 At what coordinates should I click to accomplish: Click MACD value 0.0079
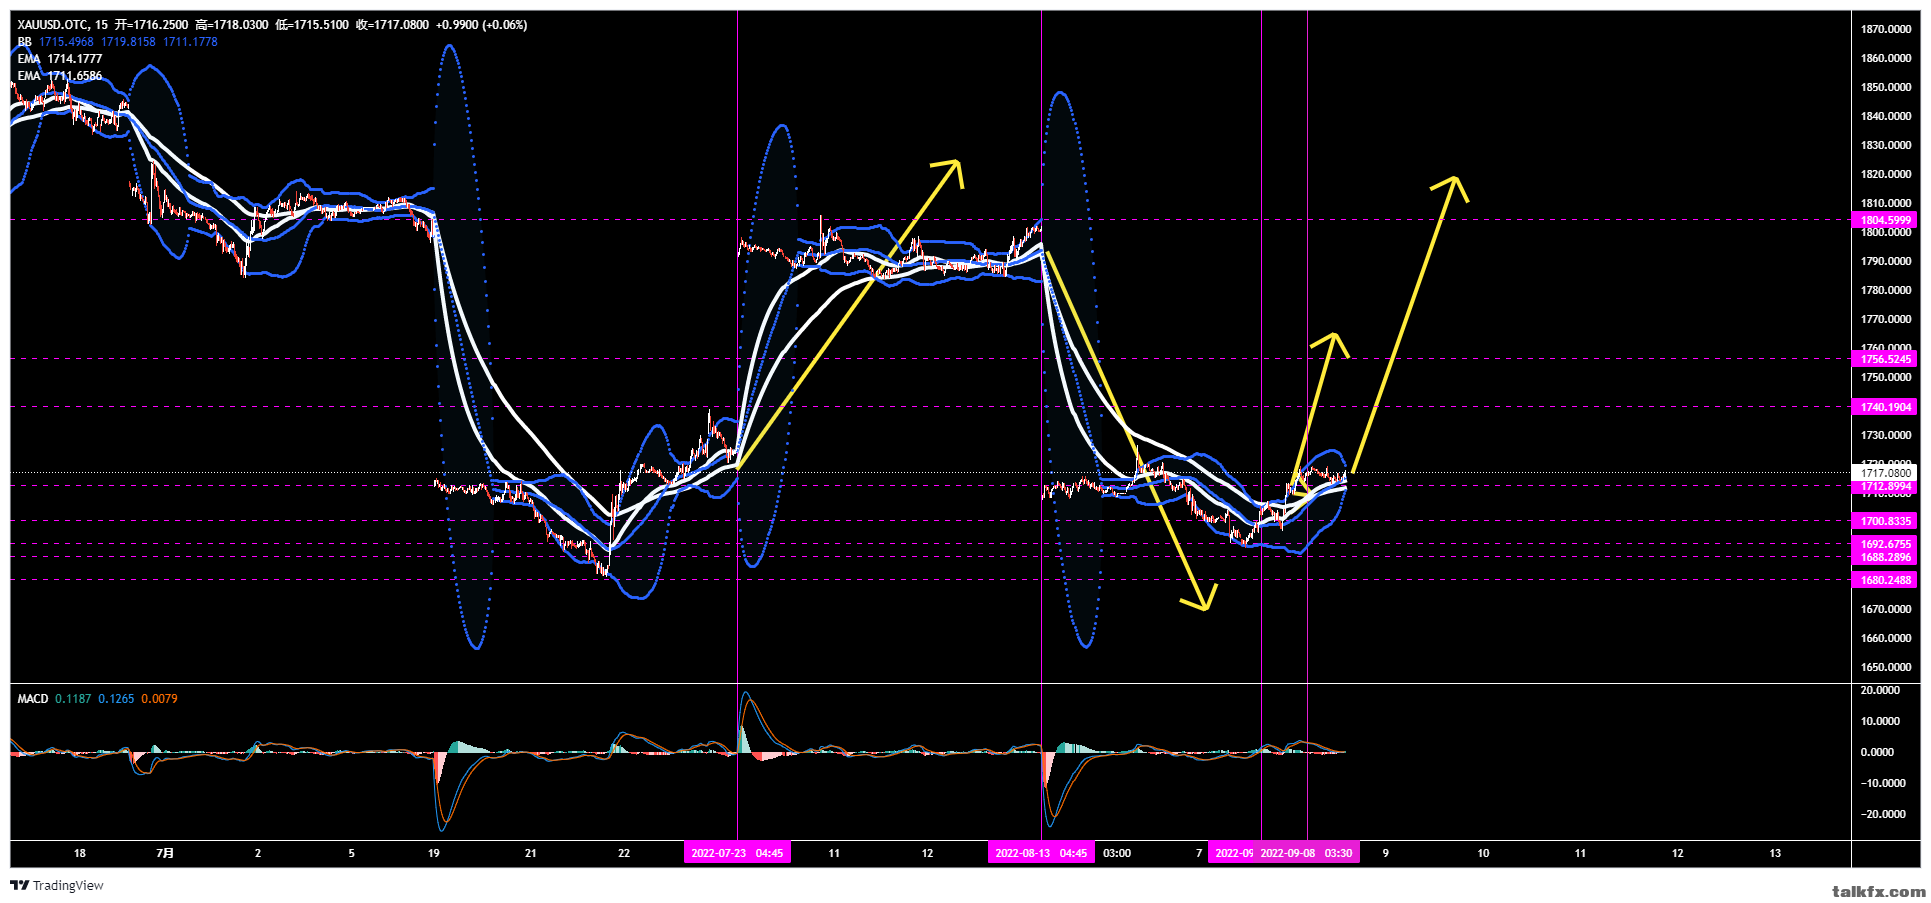[x=159, y=699]
